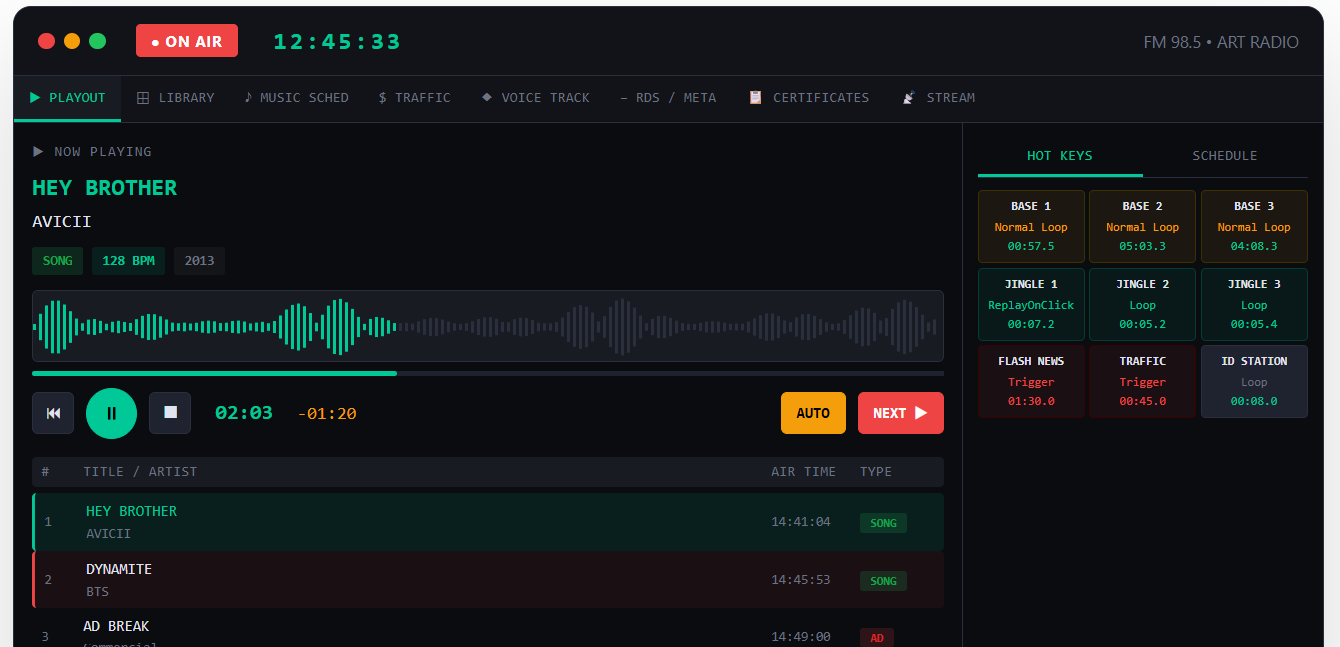Click the track progress bar under waveform
The width and height of the screenshot is (1340, 647).
click(x=488, y=373)
